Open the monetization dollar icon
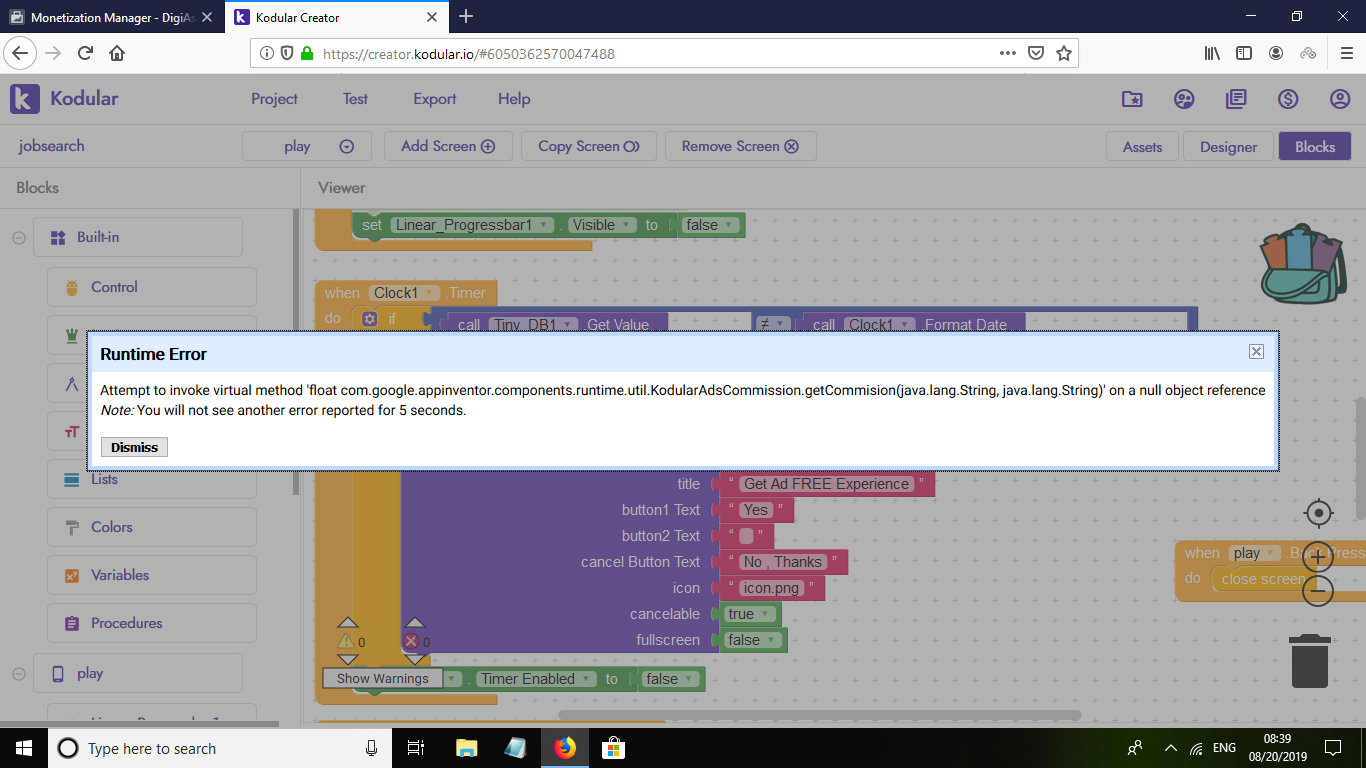The height and width of the screenshot is (768, 1366). coord(1288,99)
